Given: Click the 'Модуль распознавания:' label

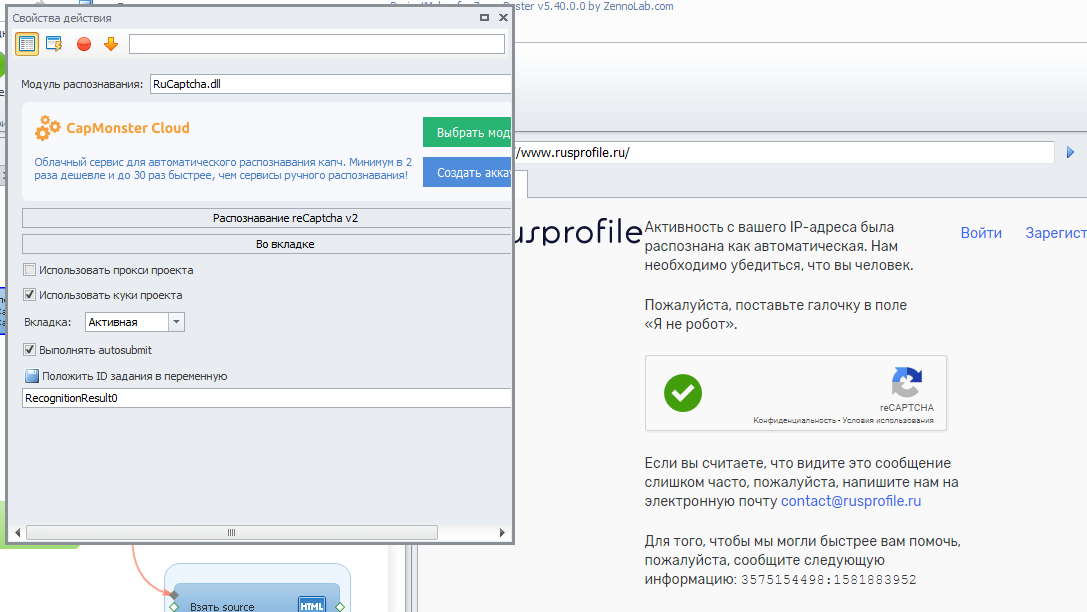Looking at the screenshot, I should 82,85.
